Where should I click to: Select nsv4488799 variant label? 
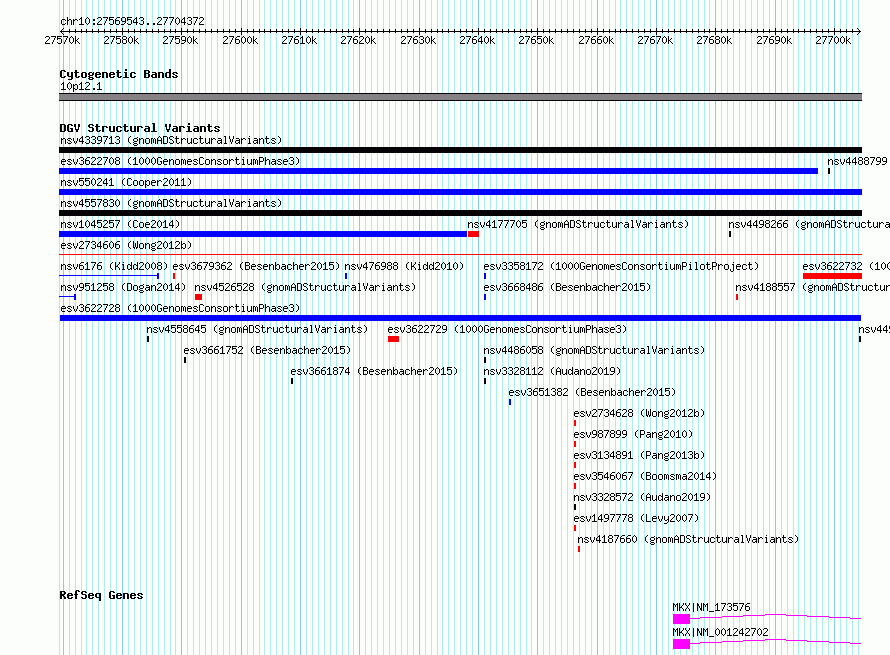tap(857, 161)
